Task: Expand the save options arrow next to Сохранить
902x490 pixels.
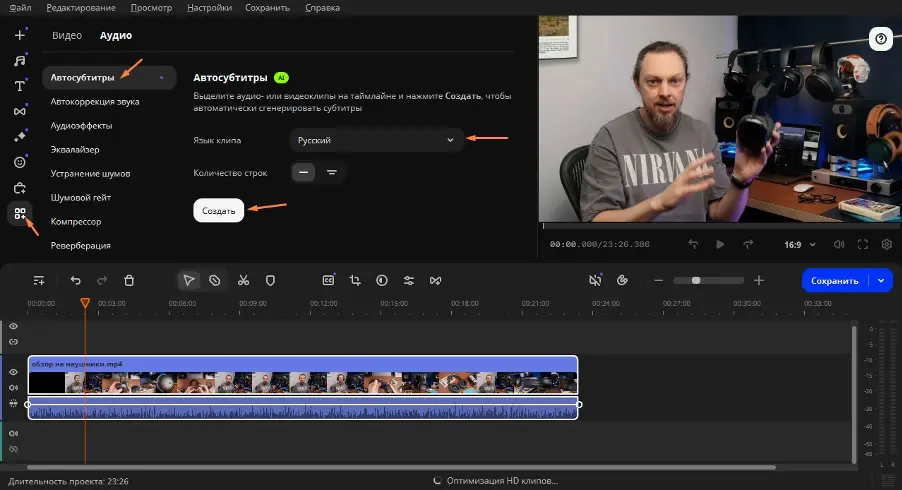Action: (881, 281)
